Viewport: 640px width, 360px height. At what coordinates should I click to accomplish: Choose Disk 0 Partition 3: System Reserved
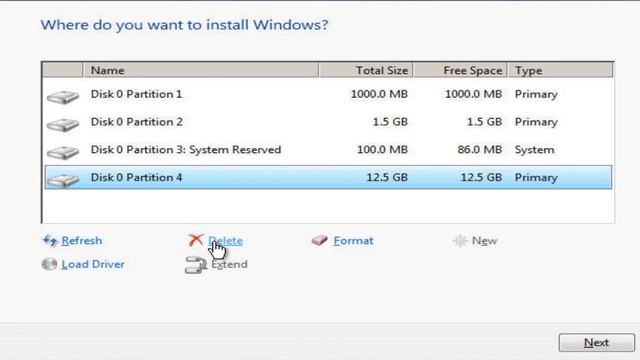[328, 150]
